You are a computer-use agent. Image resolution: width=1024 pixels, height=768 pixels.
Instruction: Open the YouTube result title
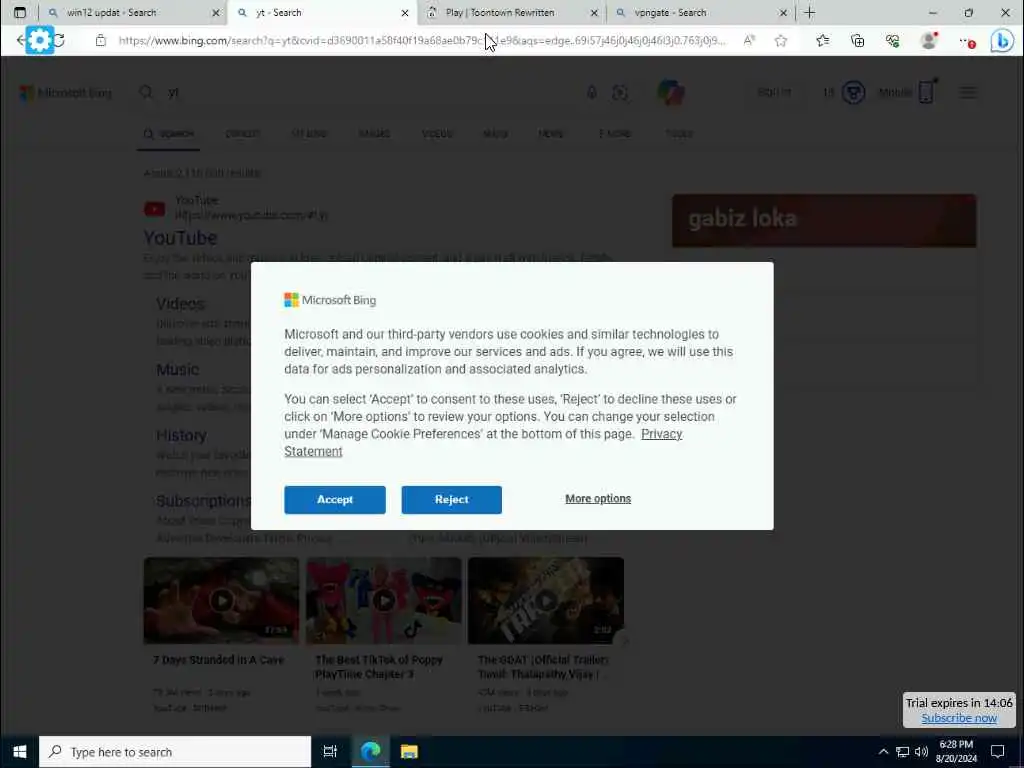pyautogui.click(x=180, y=238)
